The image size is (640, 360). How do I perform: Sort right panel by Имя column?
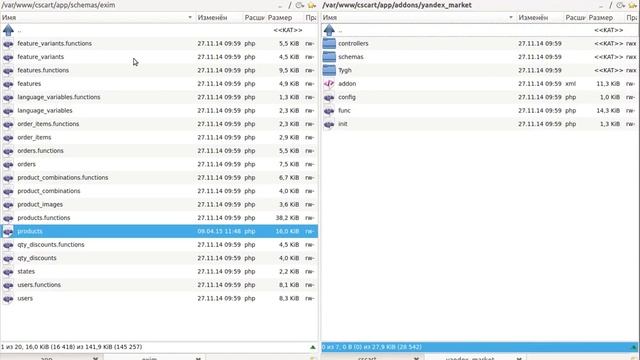pyautogui.click(x=418, y=18)
